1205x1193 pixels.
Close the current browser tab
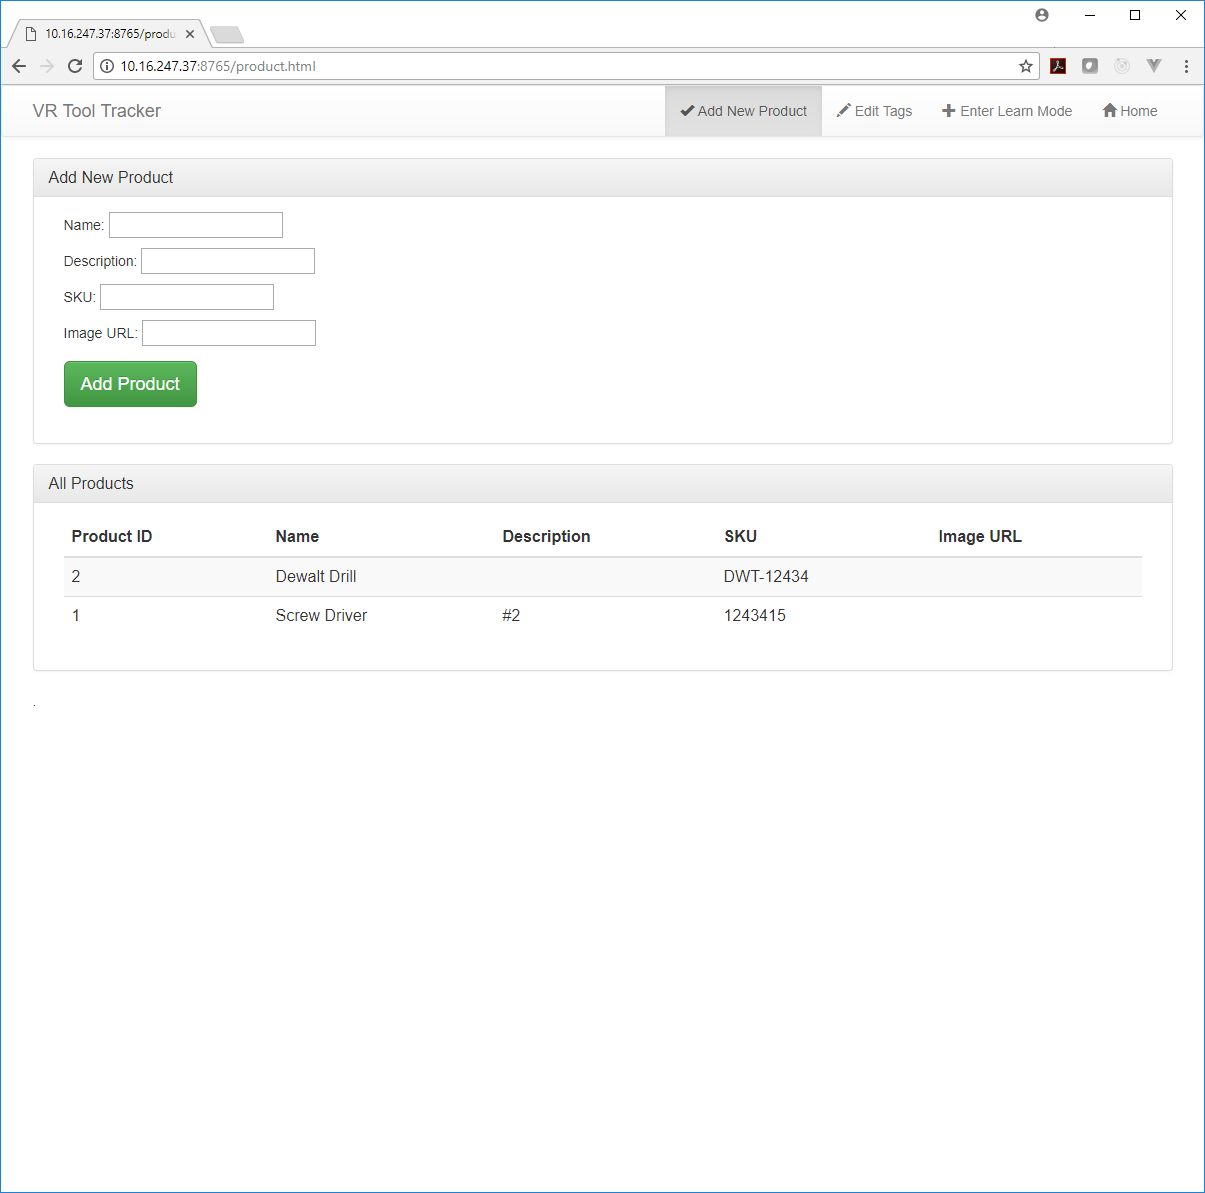[x=190, y=34]
